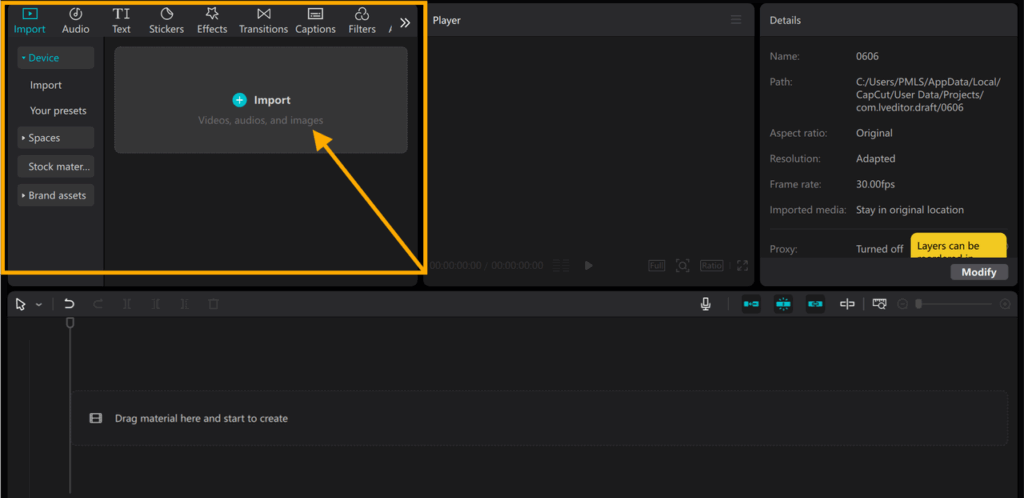Switch to the Transitions tab
The width and height of the screenshot is (1024, 498).
(263, 20)
